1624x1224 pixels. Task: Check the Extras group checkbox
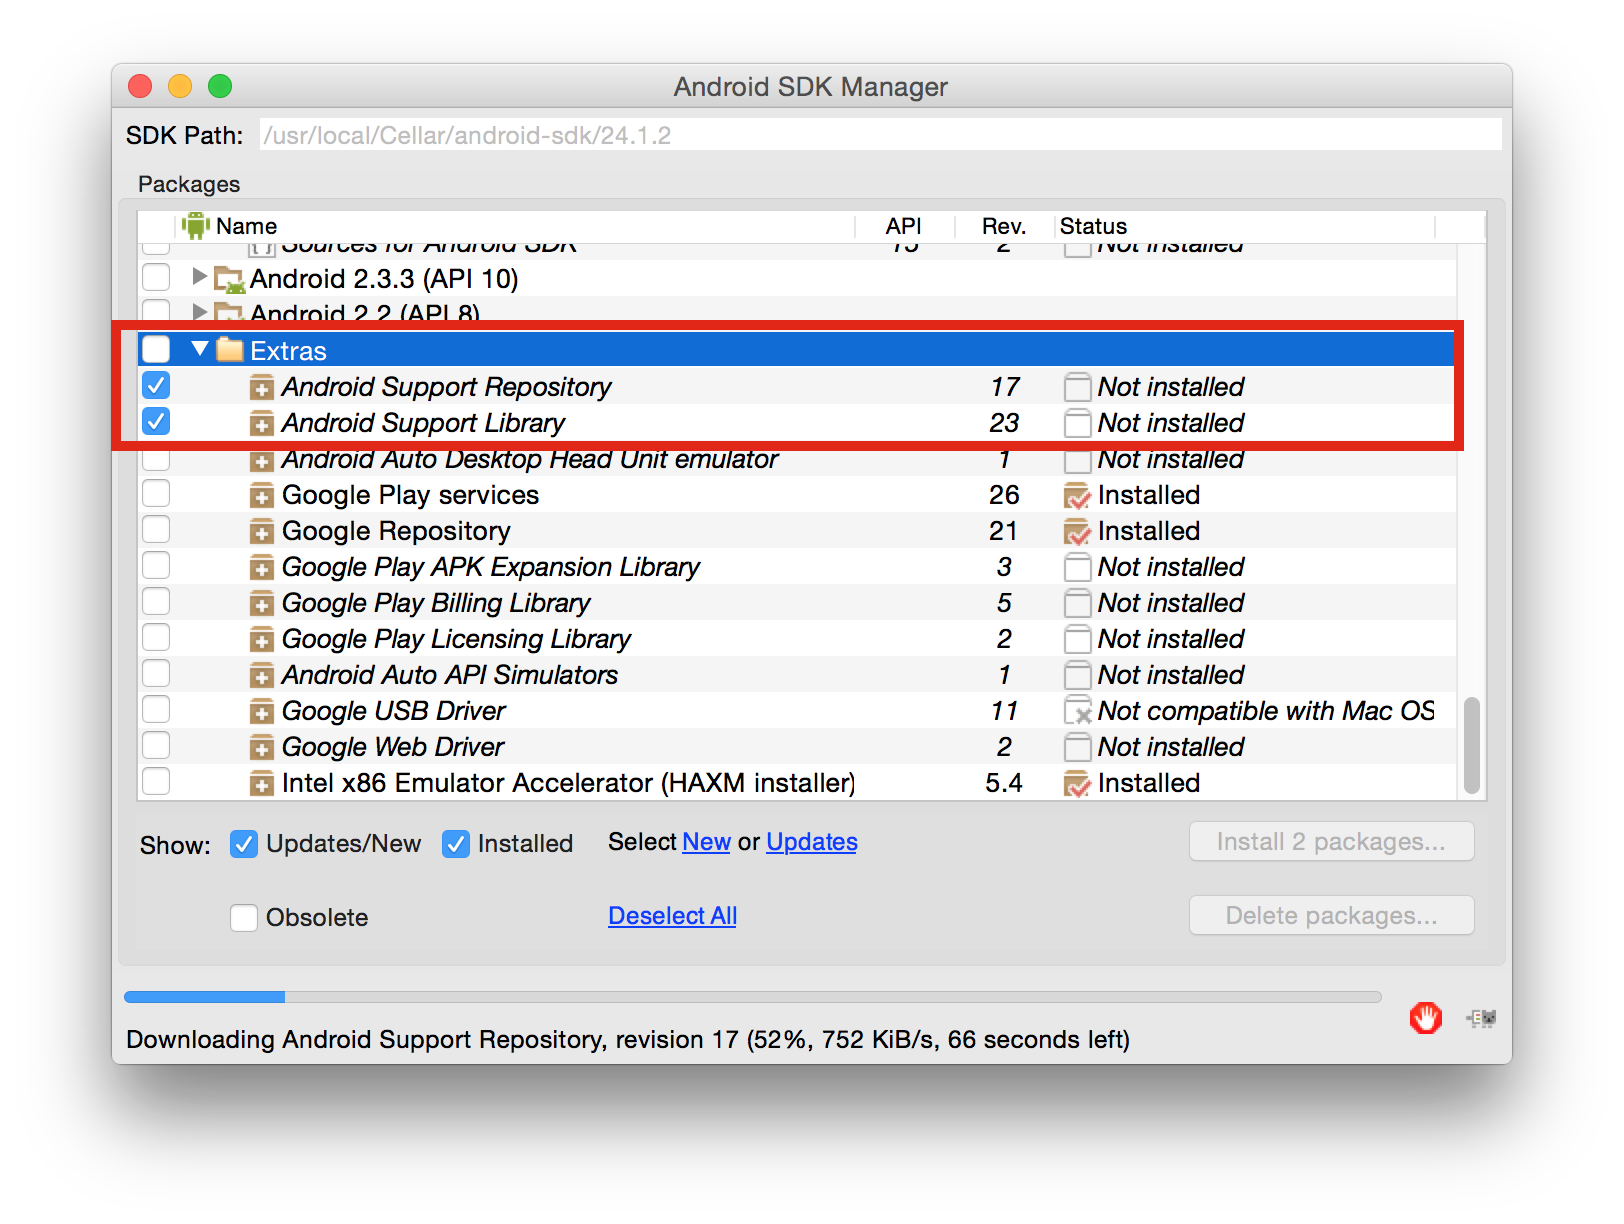point(156,349)
